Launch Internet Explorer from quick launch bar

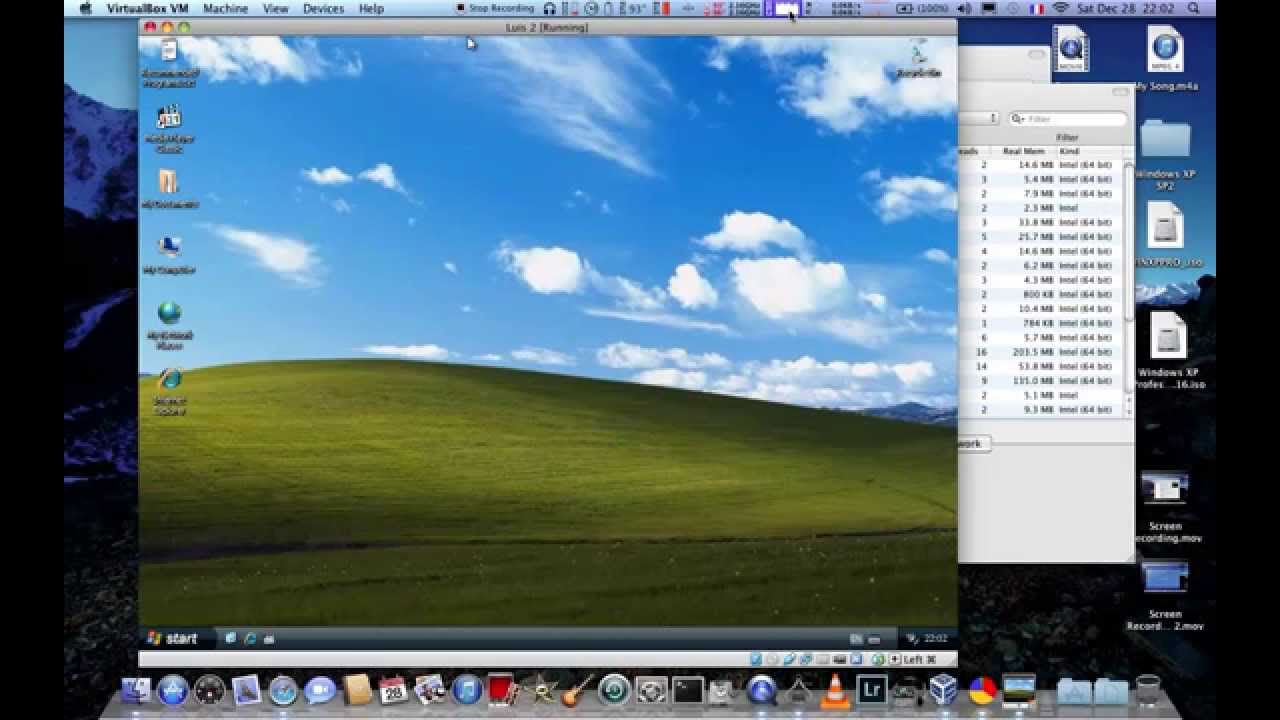[250, 638]
